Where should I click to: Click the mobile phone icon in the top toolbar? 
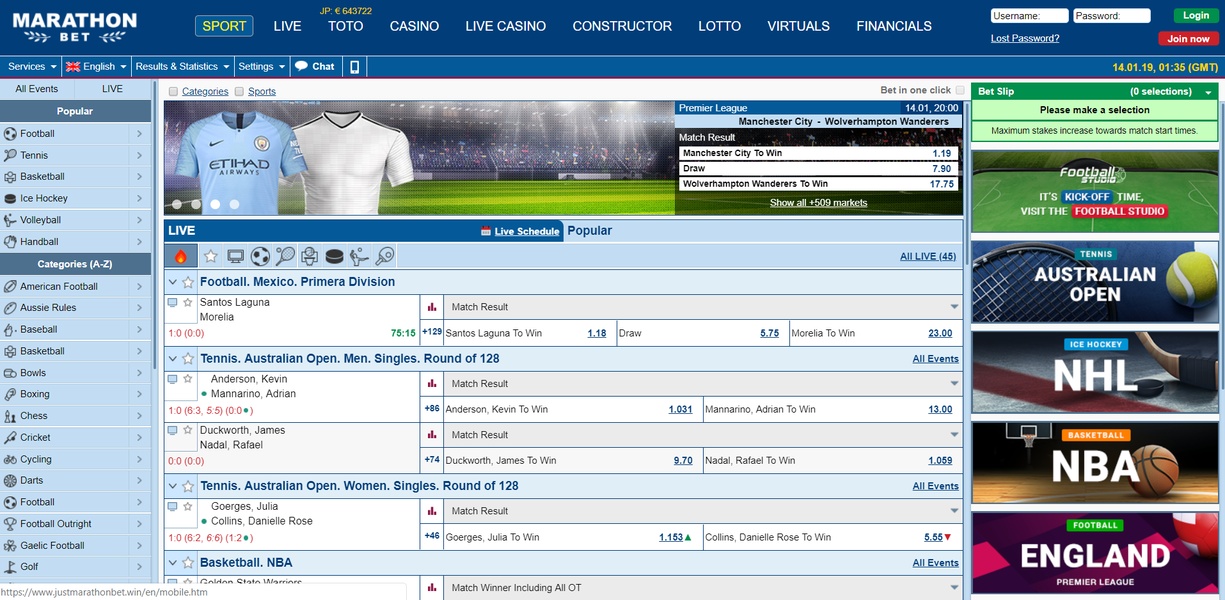pos(355,66)
